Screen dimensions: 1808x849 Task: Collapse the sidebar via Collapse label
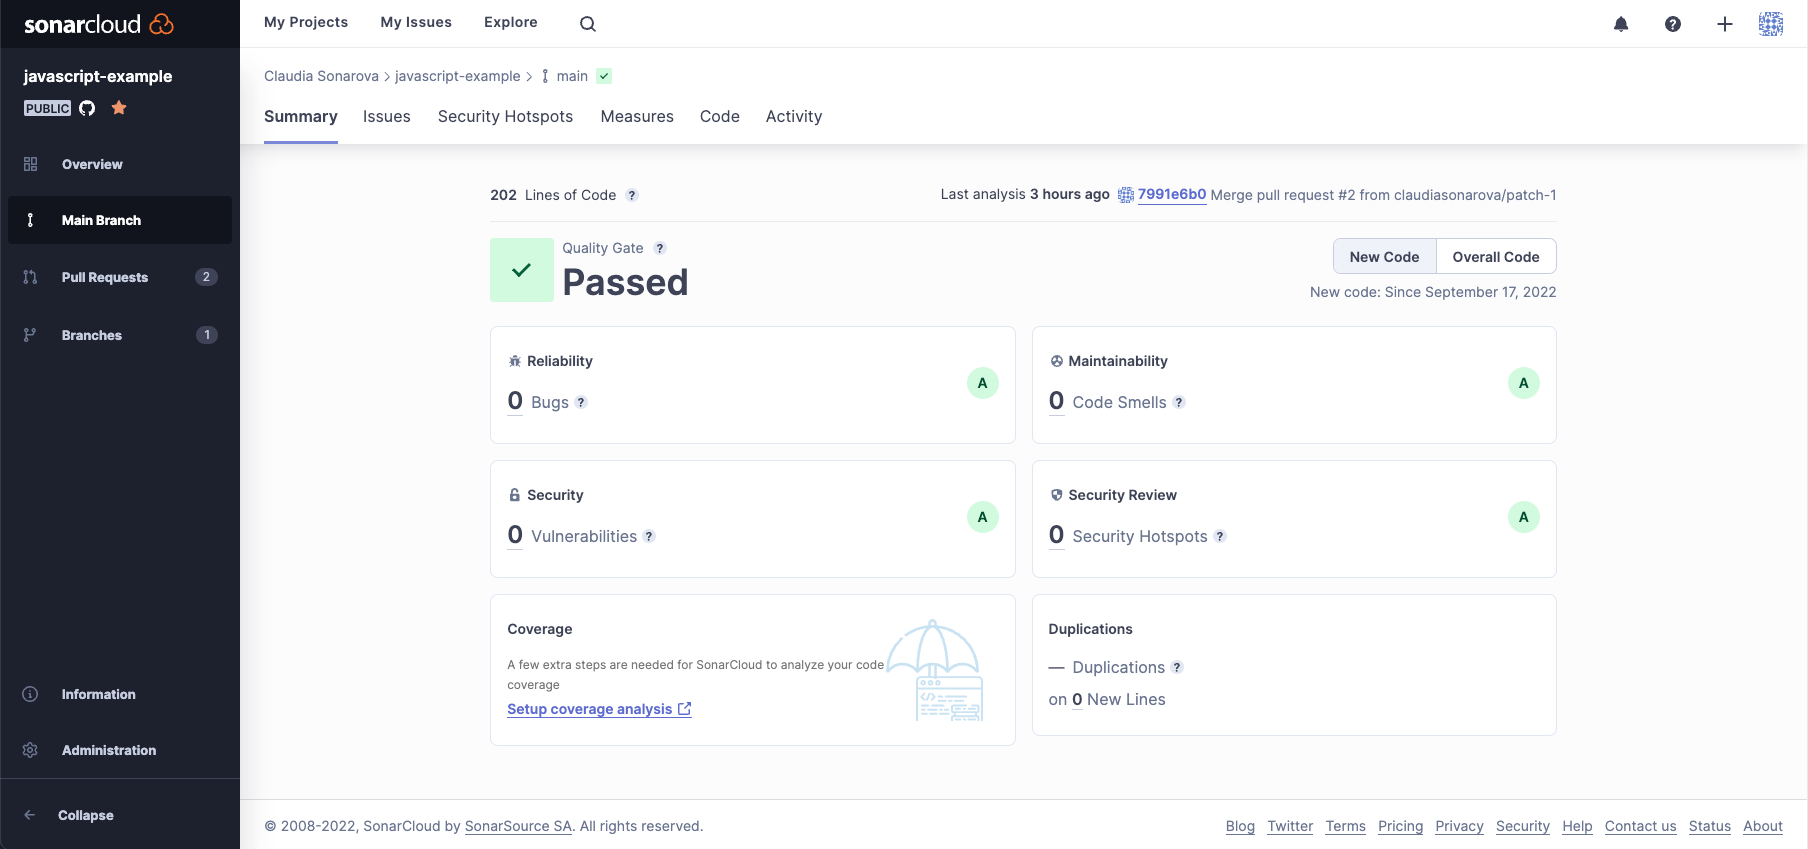86,815
